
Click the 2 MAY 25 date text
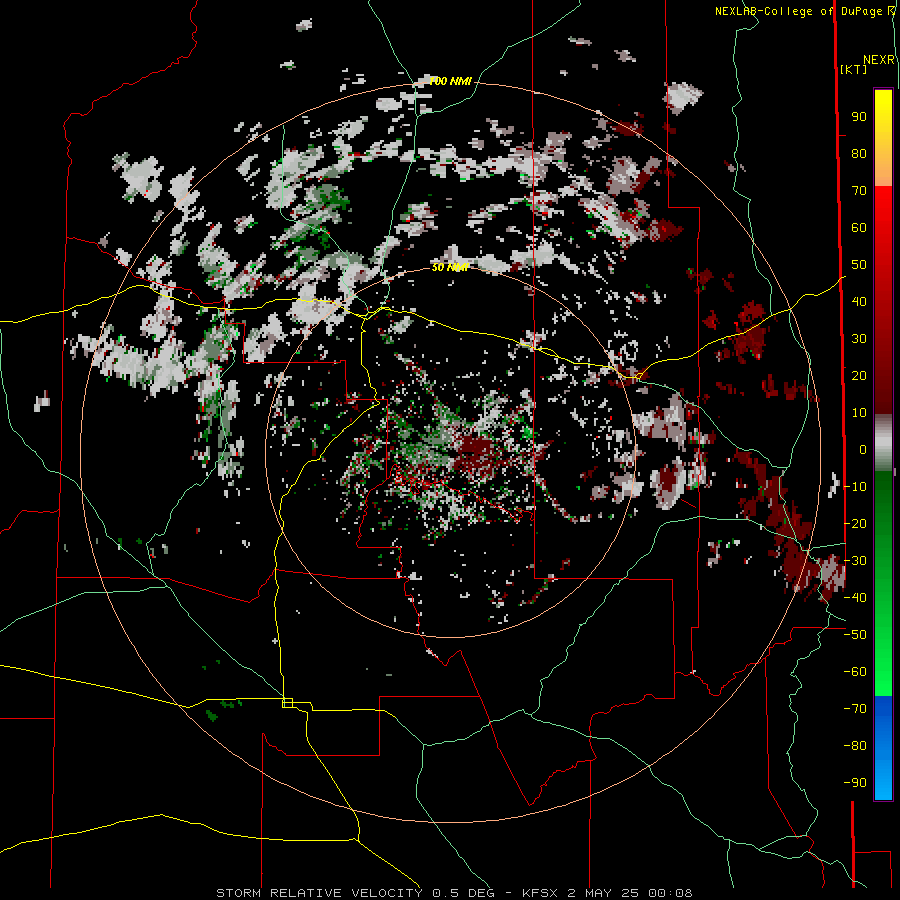[602, 893]
